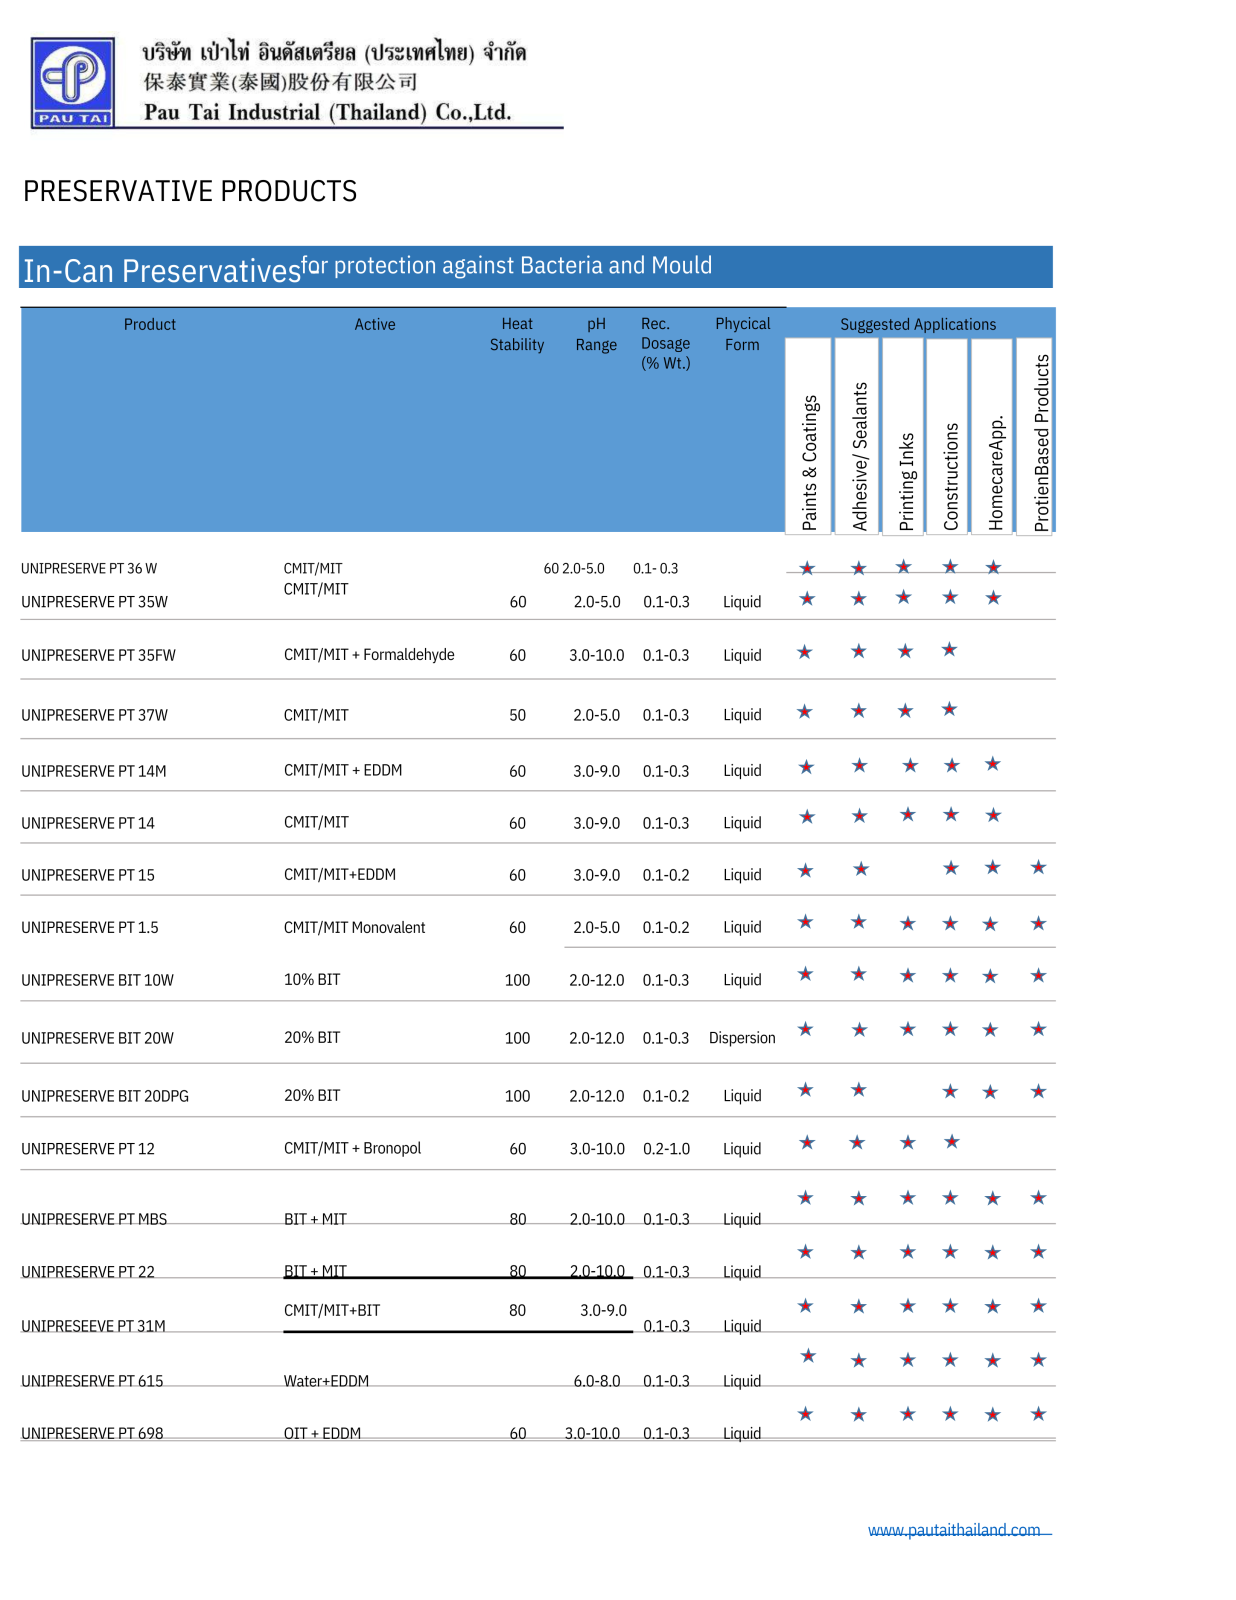
Task: Select the Rec. Dosage column header
Action: click(665, 343)
